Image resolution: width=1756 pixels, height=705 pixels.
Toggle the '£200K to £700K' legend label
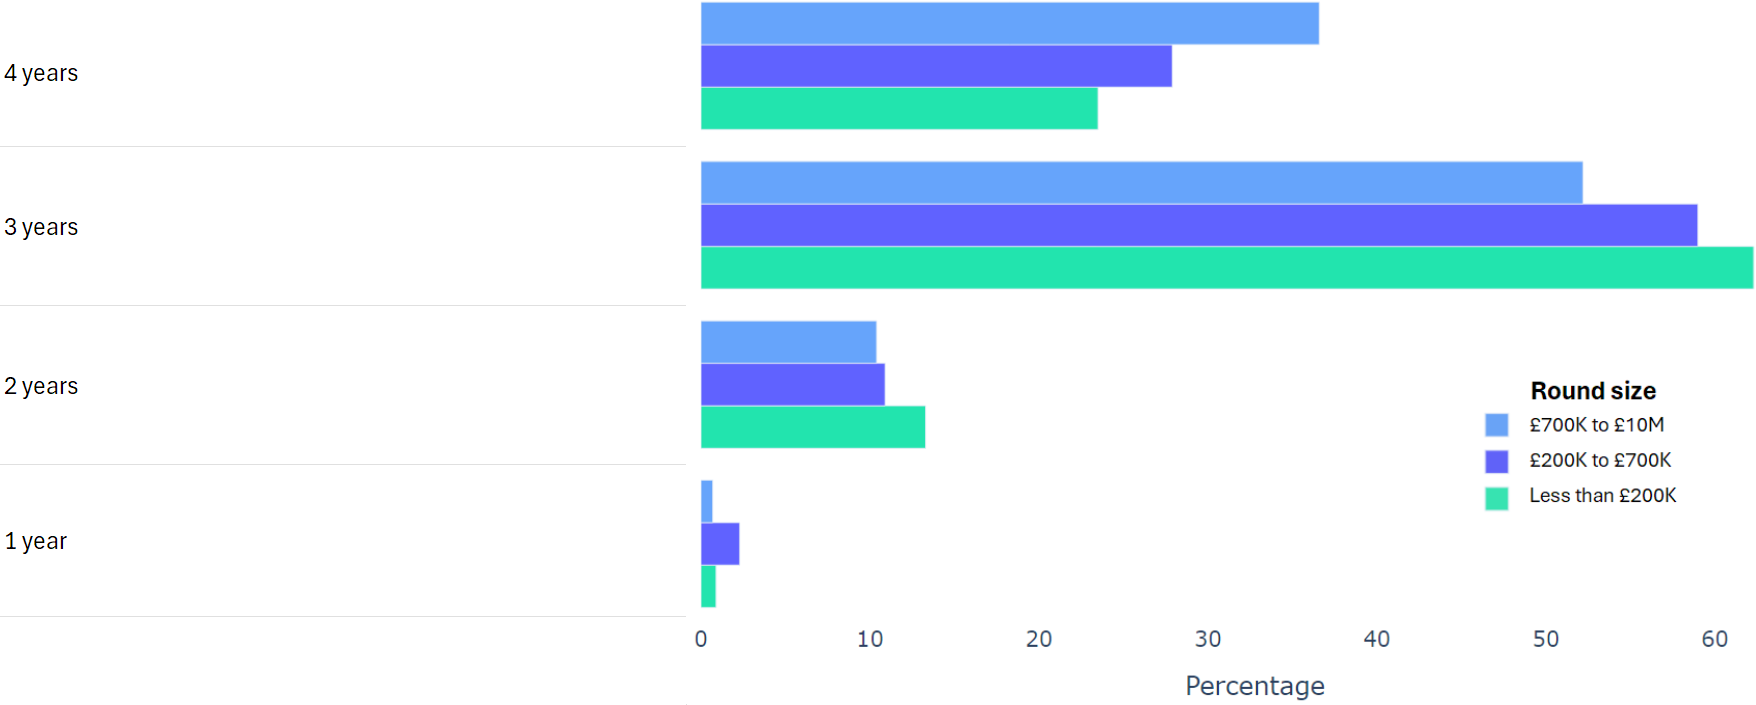[1600, 460]
